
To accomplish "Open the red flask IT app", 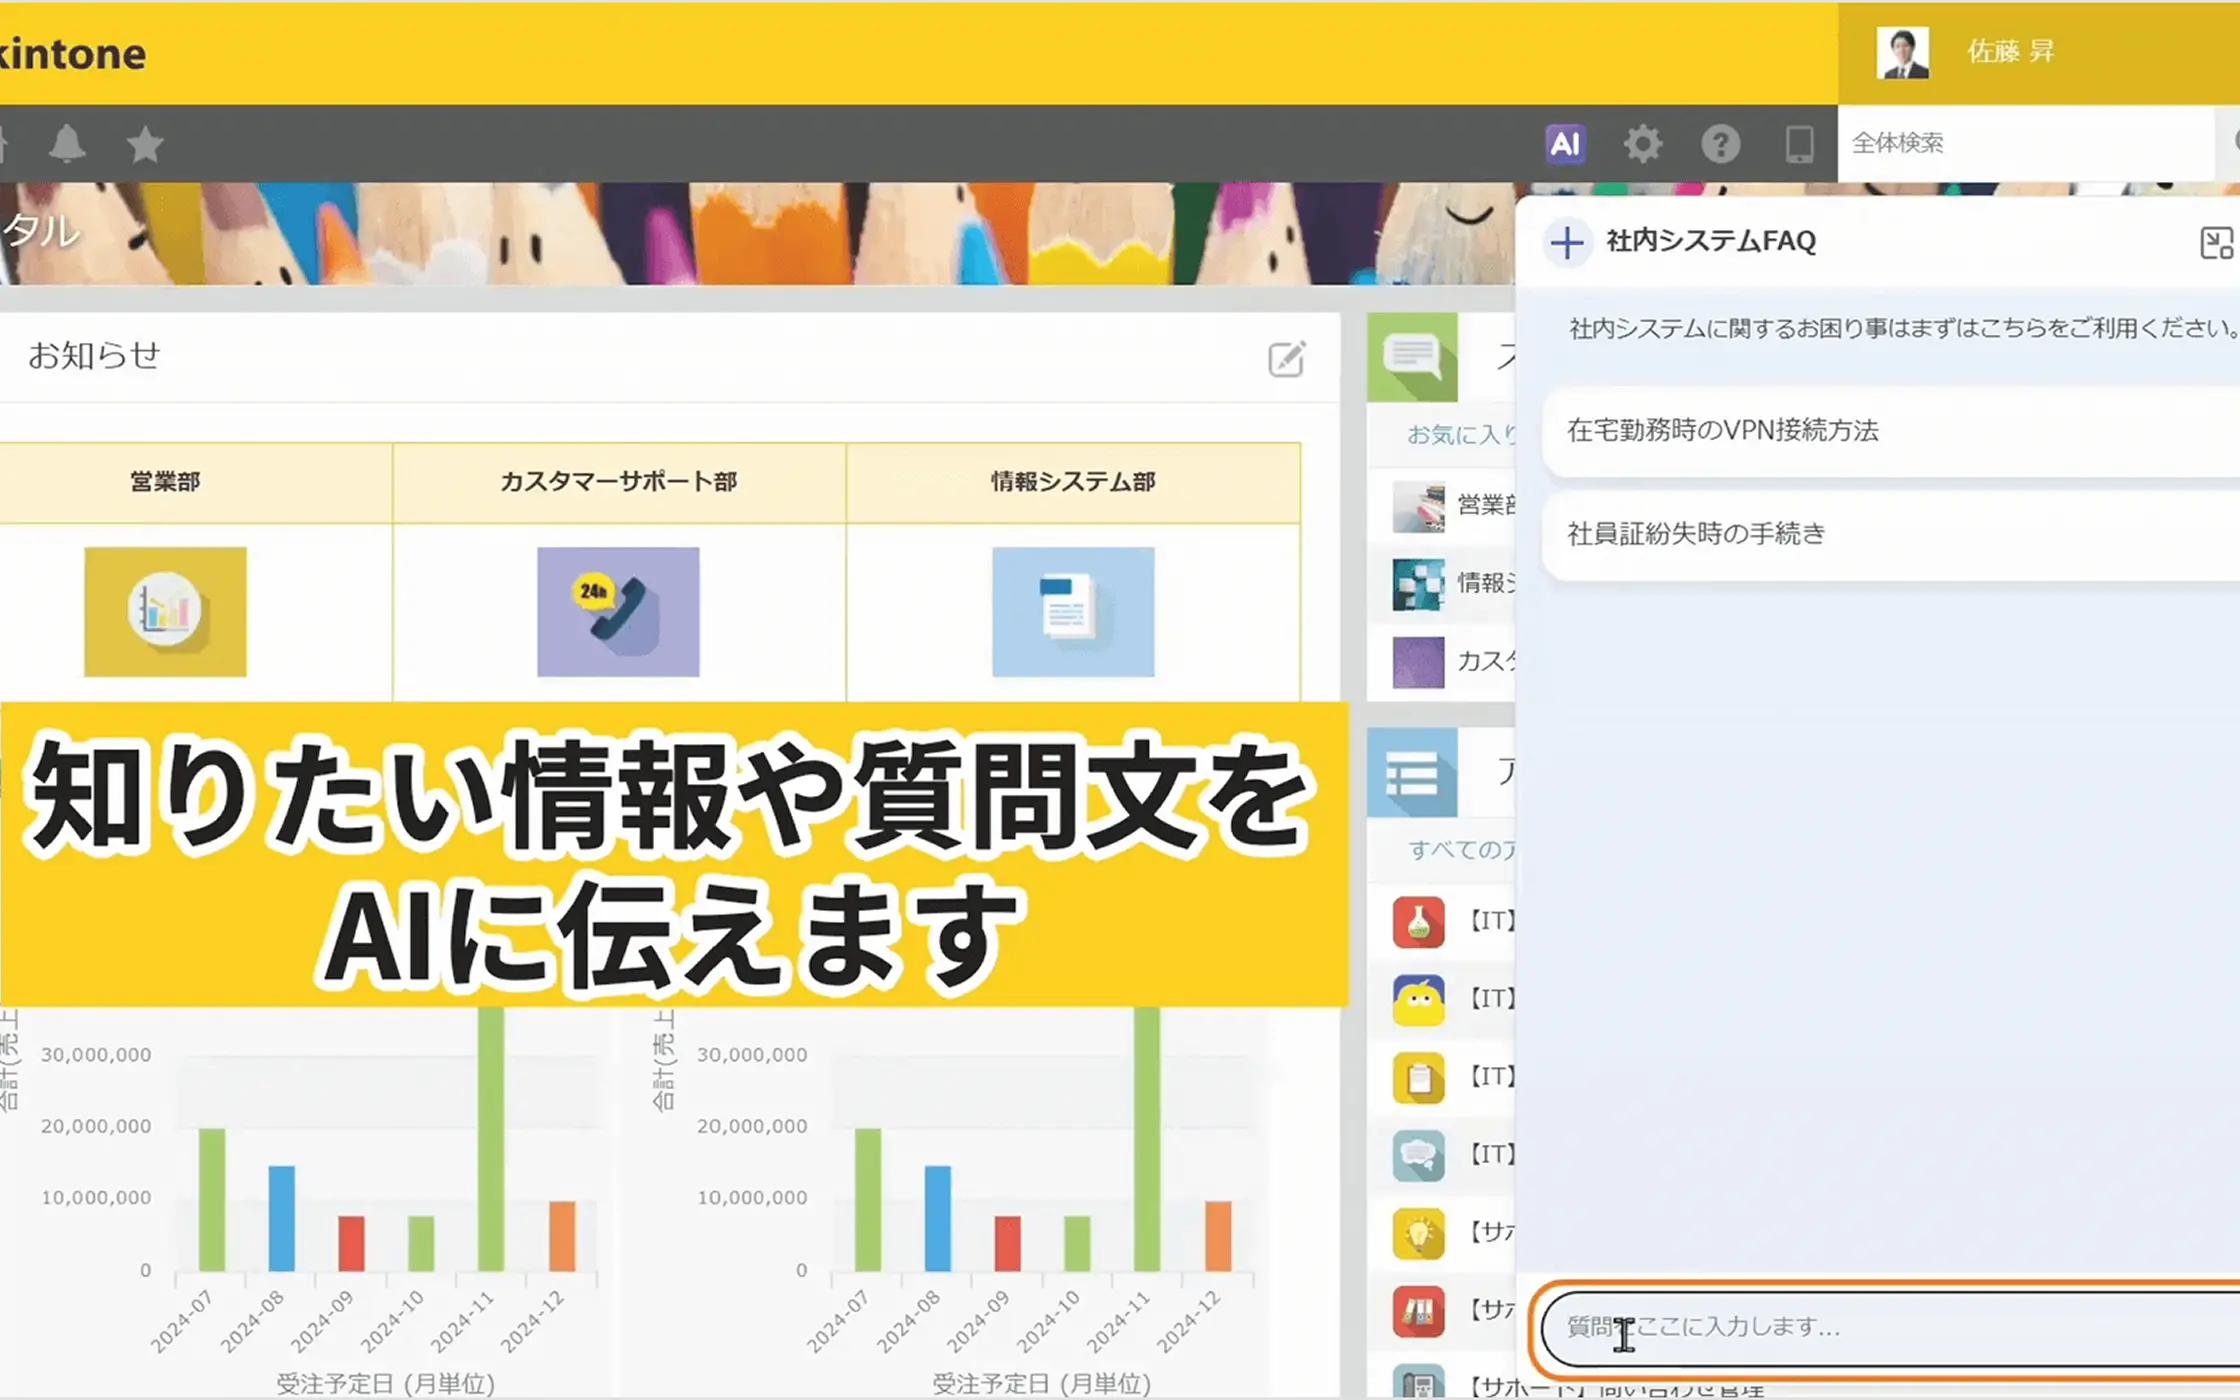I will click(1418, 922).
